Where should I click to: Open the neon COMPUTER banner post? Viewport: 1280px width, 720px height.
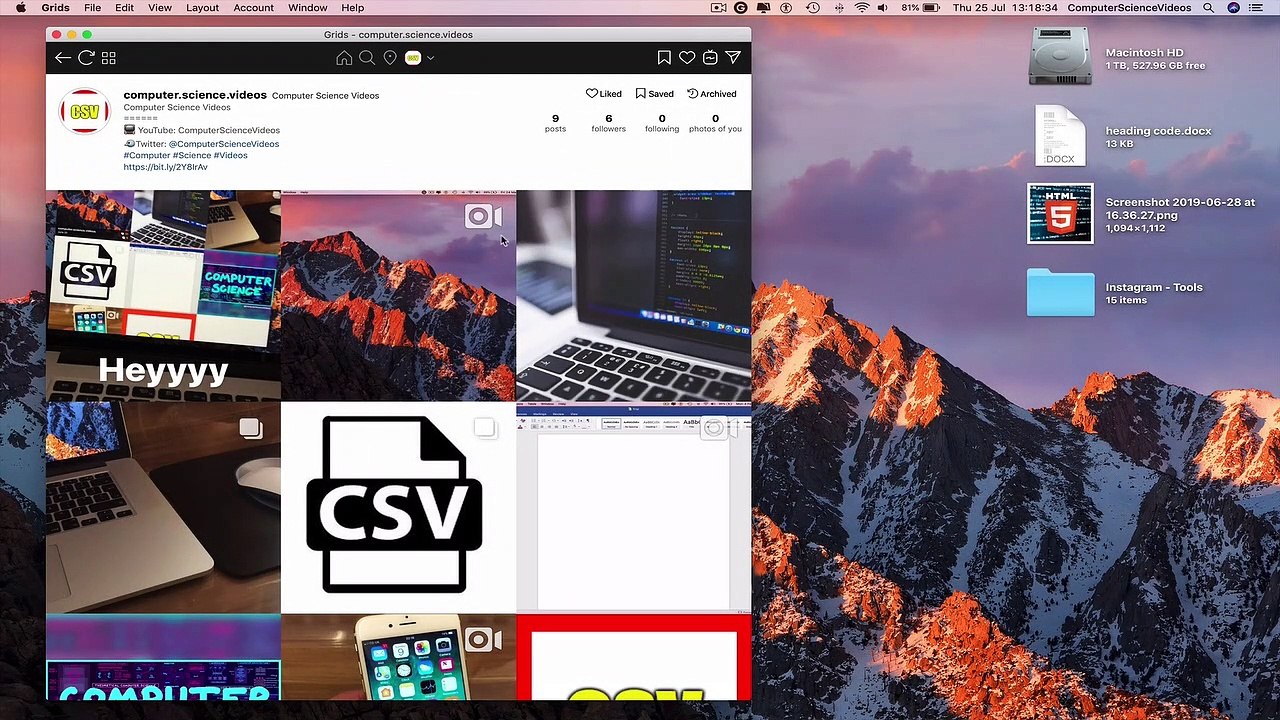coord(163,658)
